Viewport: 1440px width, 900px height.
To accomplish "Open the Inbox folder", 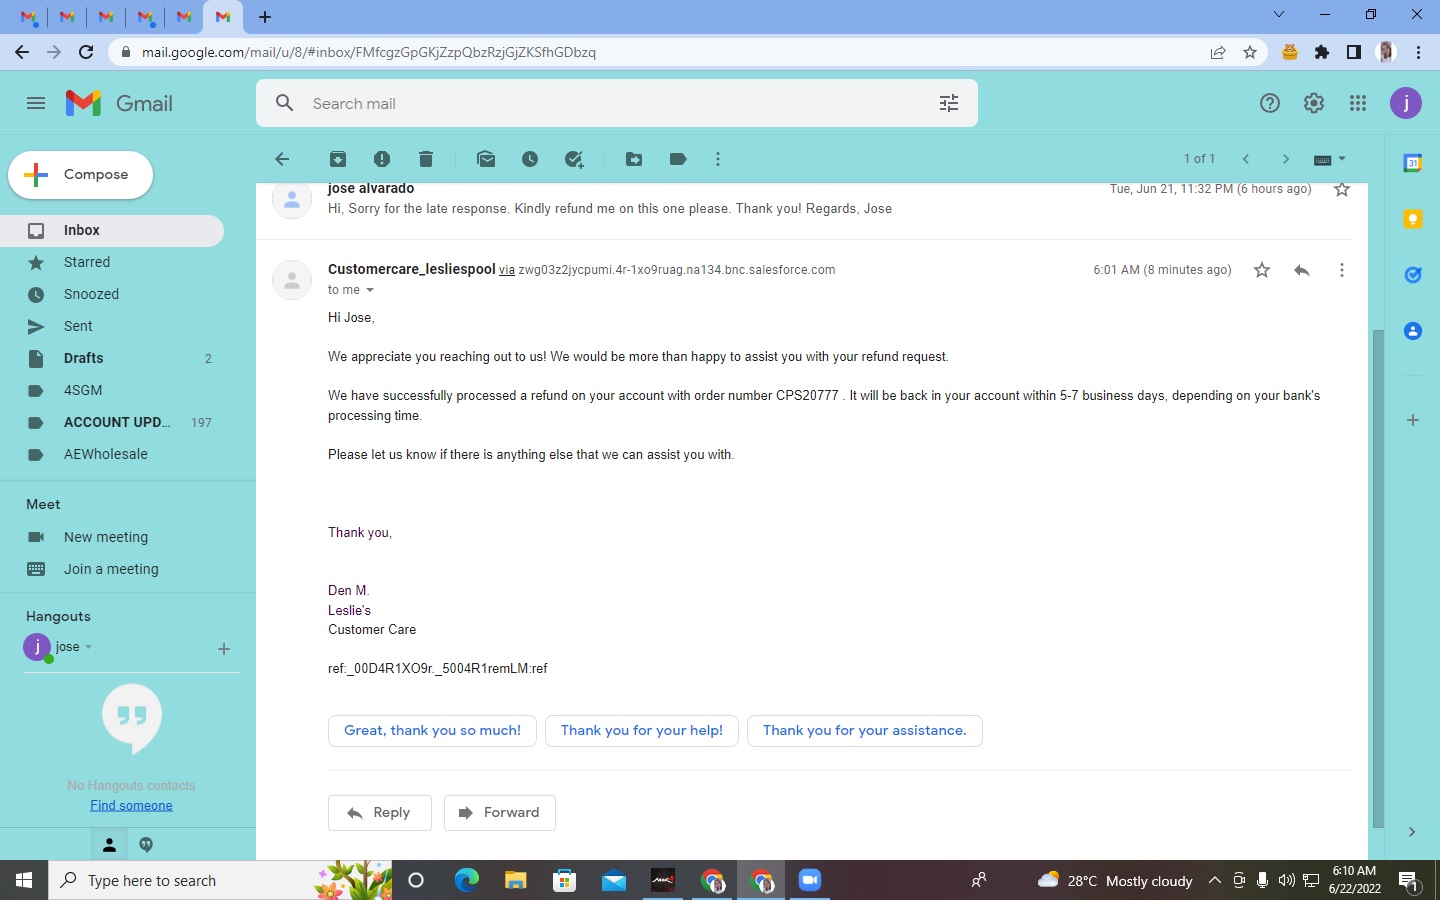I will point(112,230).
